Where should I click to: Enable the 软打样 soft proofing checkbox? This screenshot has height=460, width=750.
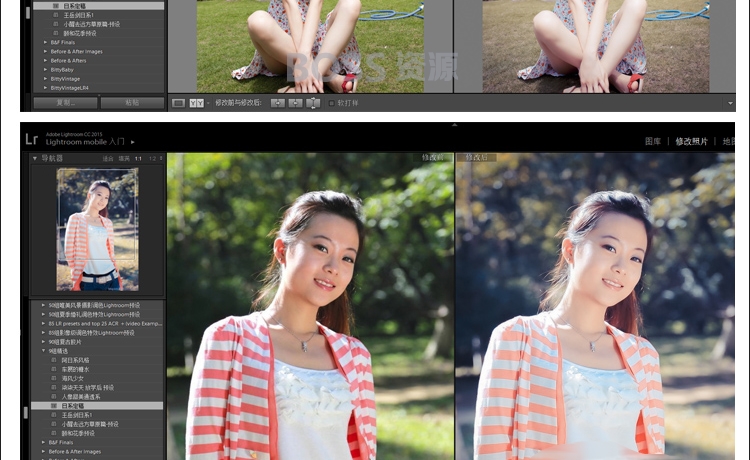click(331, 103)
